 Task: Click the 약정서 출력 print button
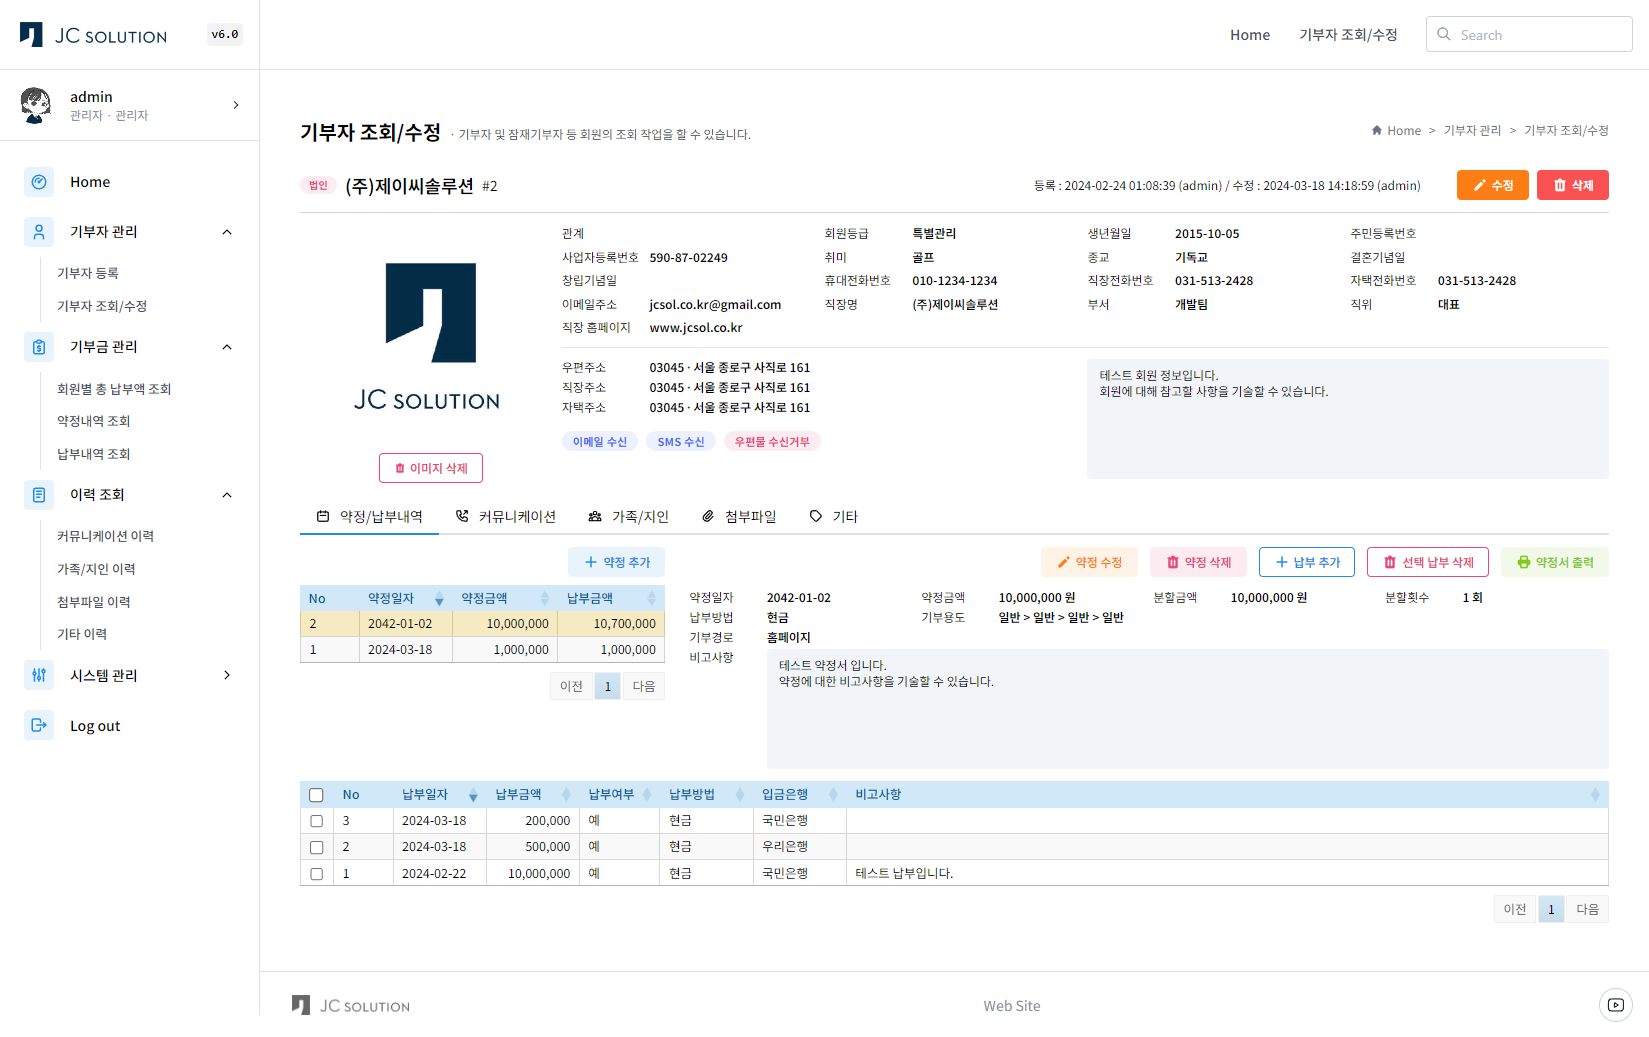pos(1554,562)
